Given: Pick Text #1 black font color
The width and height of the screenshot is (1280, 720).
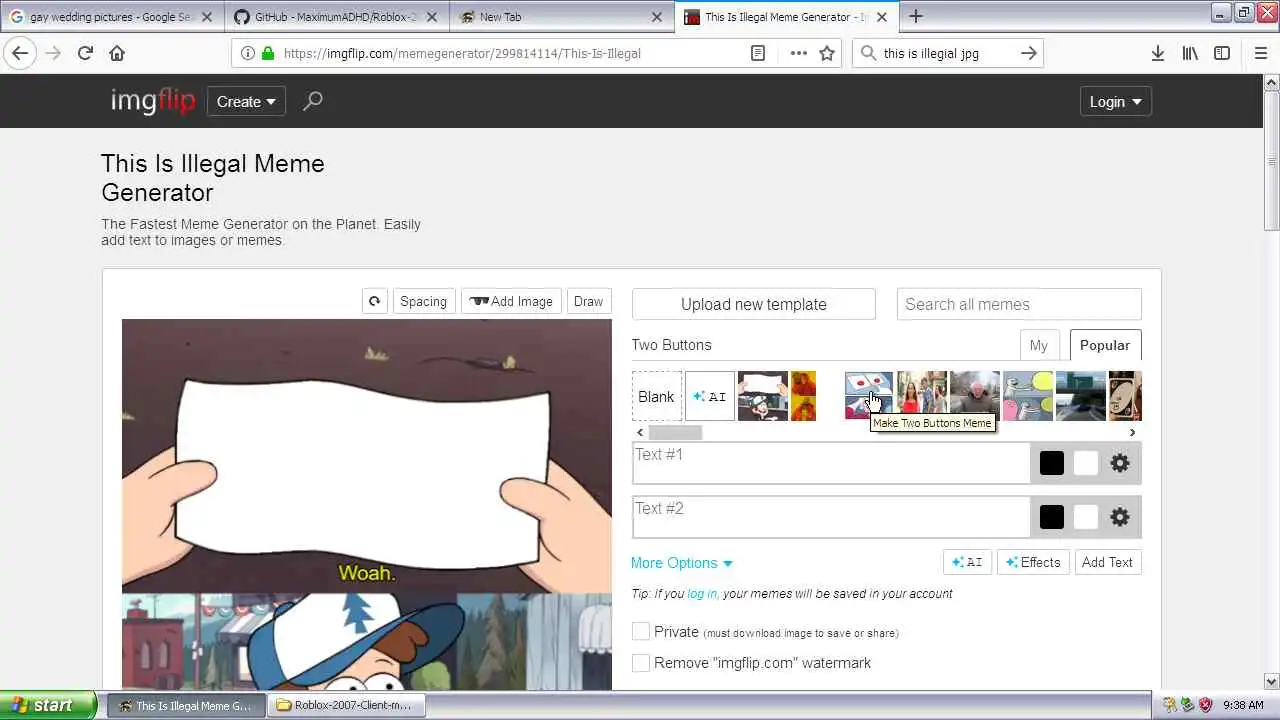Looking at the screenshot, I should tap(1051, 463).
